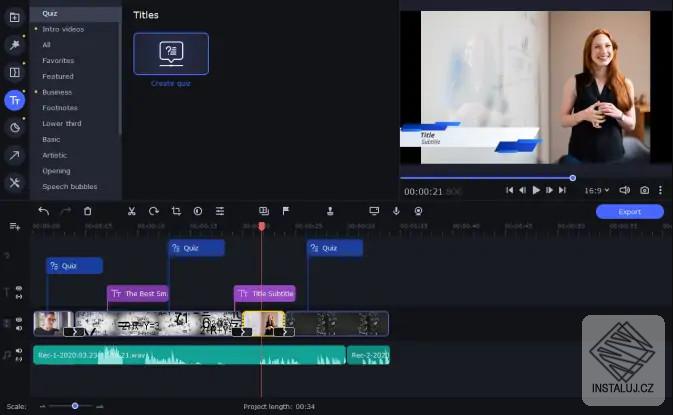Click the Export button
Viewport: 673px width, 415px height.
(x=630, y=212)
